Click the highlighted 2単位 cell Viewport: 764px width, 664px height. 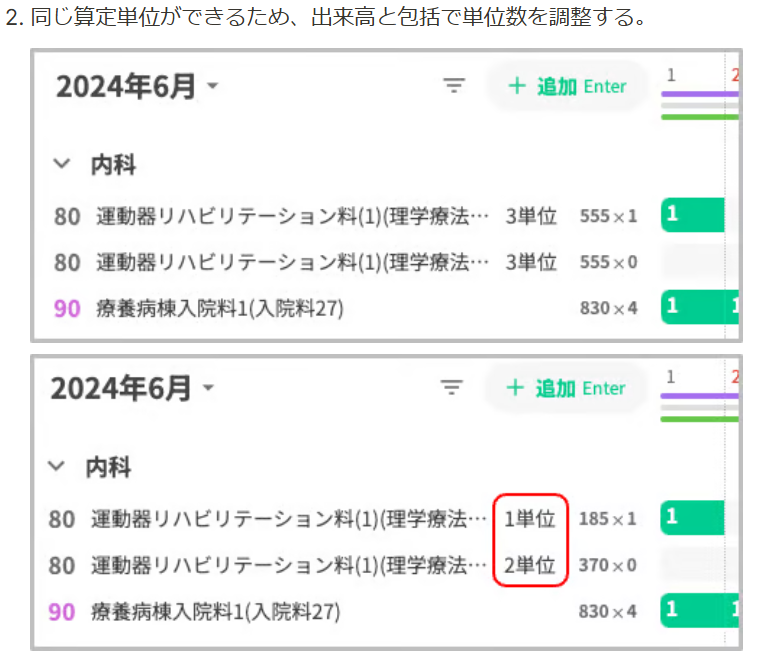coord(530,565)
